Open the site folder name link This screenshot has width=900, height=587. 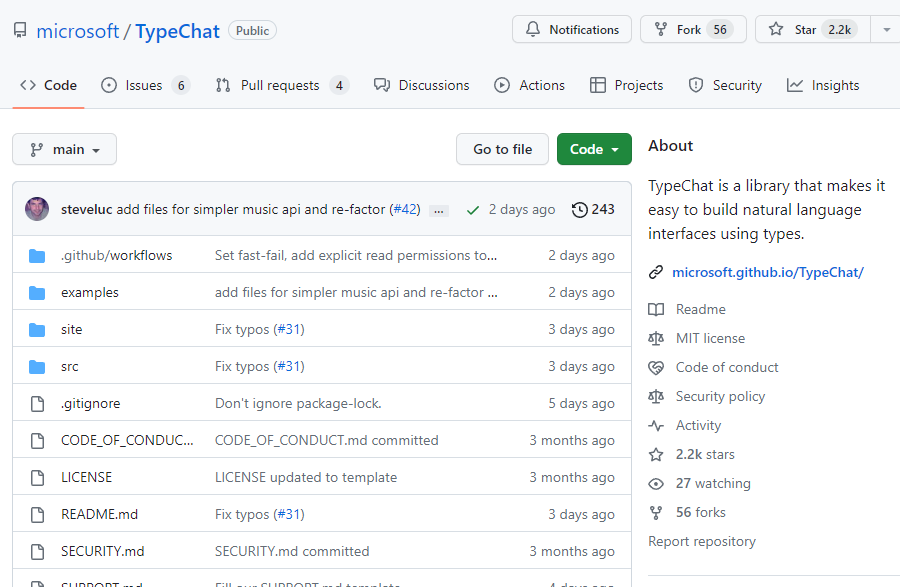tap(72, 329)
